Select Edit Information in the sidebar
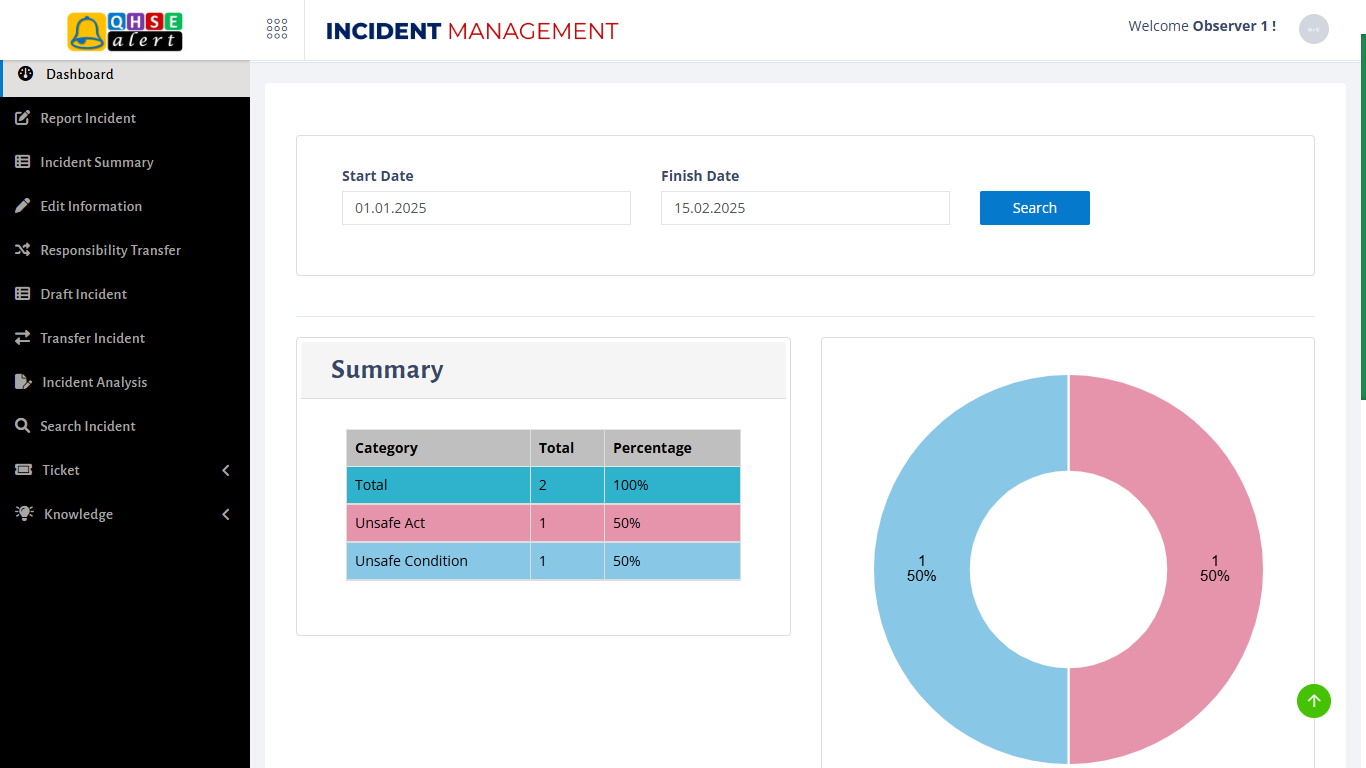Viewport: 1366px width, 768px height. (91, 206)
